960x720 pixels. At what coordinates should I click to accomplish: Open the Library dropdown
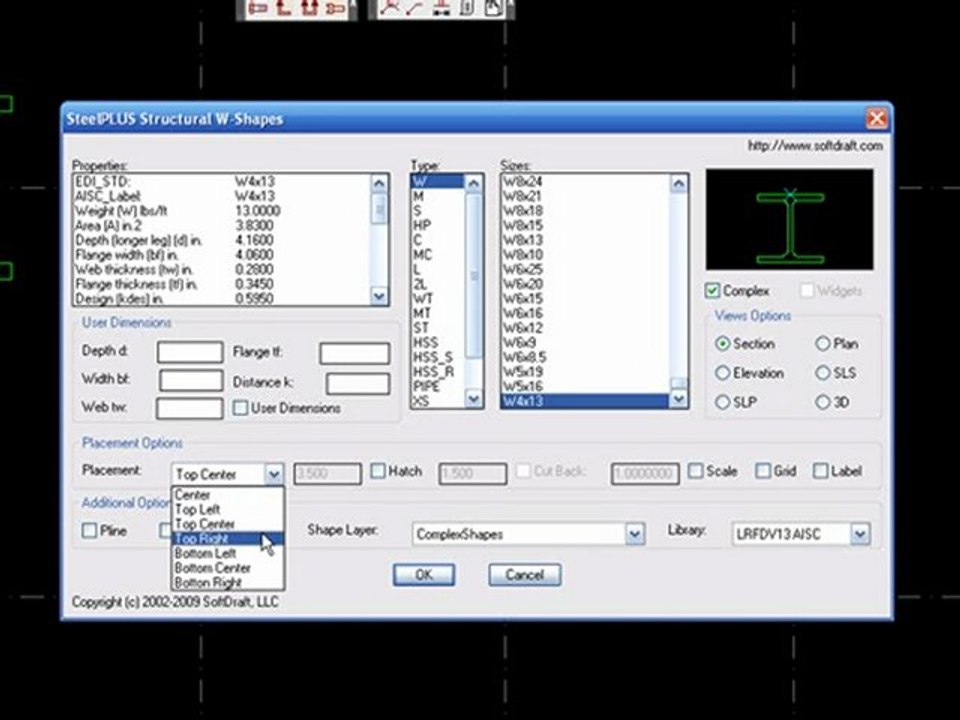860,534
